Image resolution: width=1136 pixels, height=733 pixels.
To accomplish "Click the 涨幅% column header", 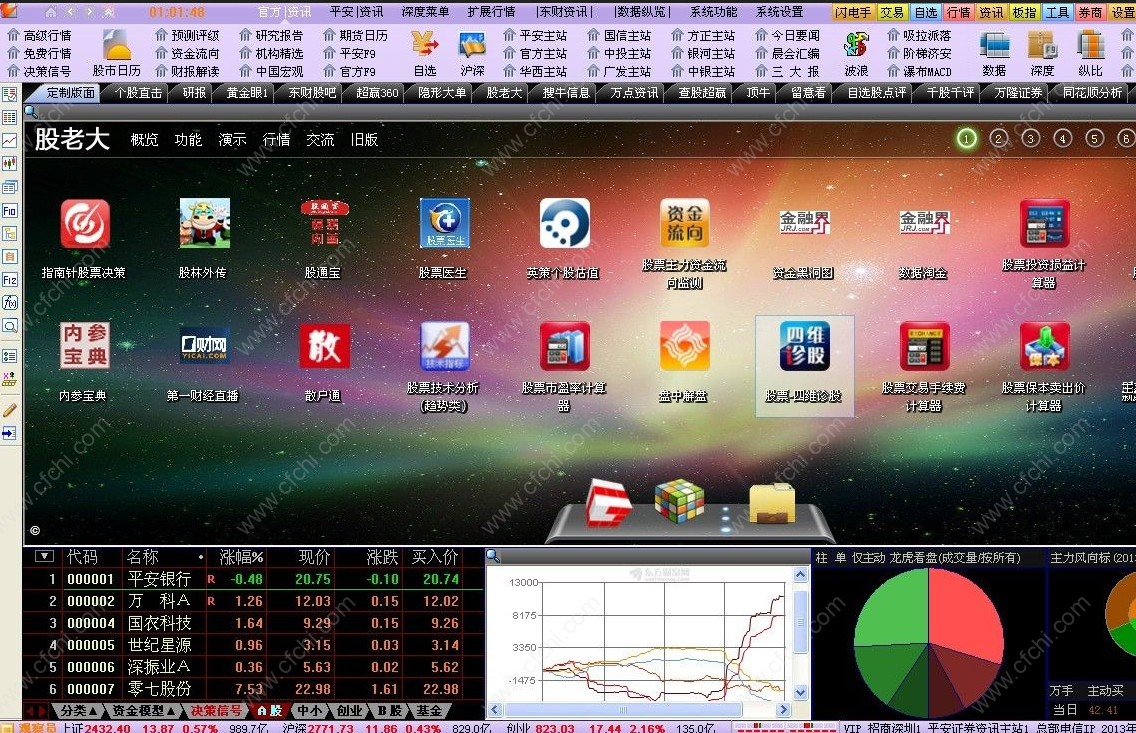I will pos(241,557).
